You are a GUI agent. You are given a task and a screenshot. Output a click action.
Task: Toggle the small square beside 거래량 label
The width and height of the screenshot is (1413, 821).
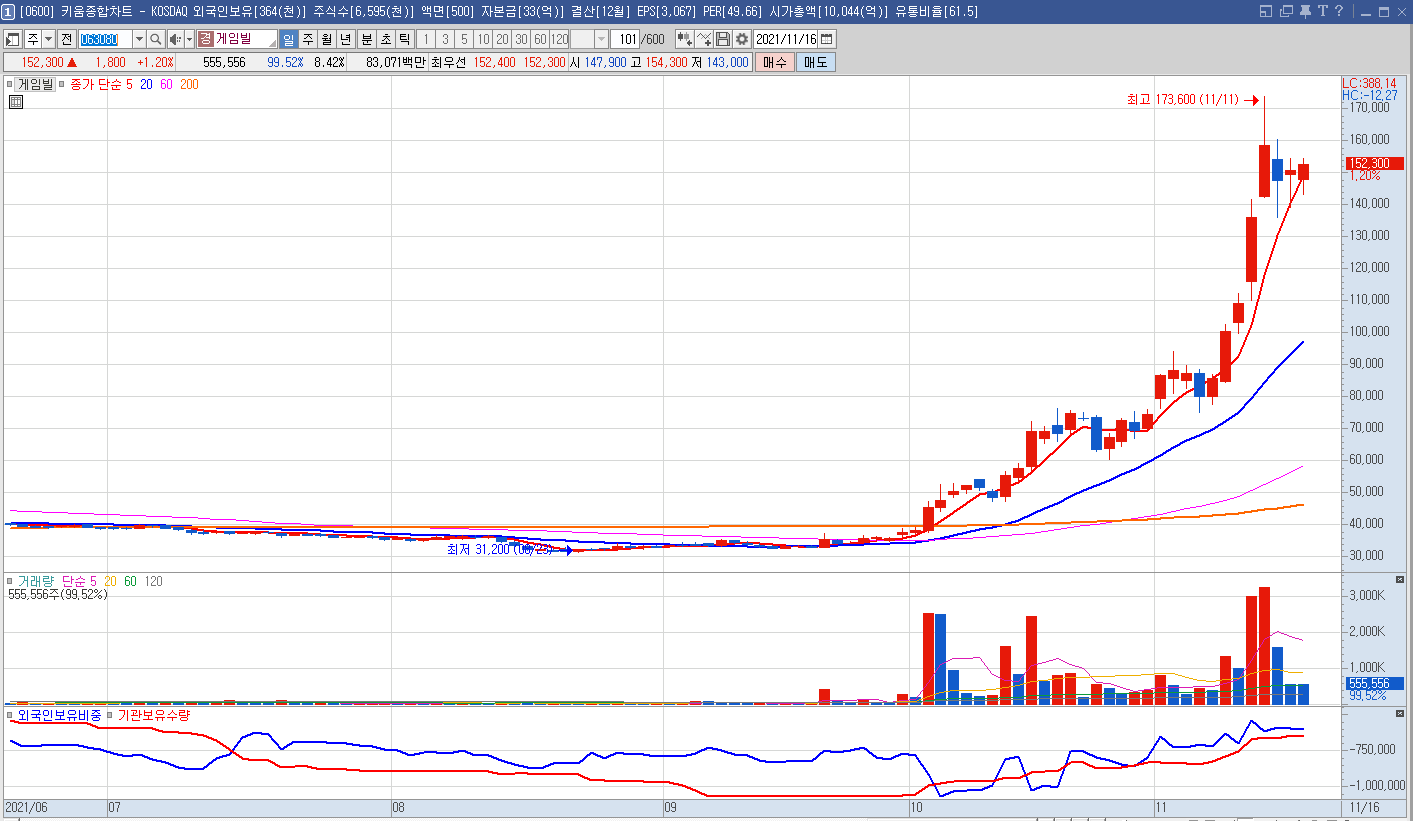[10, 581]
